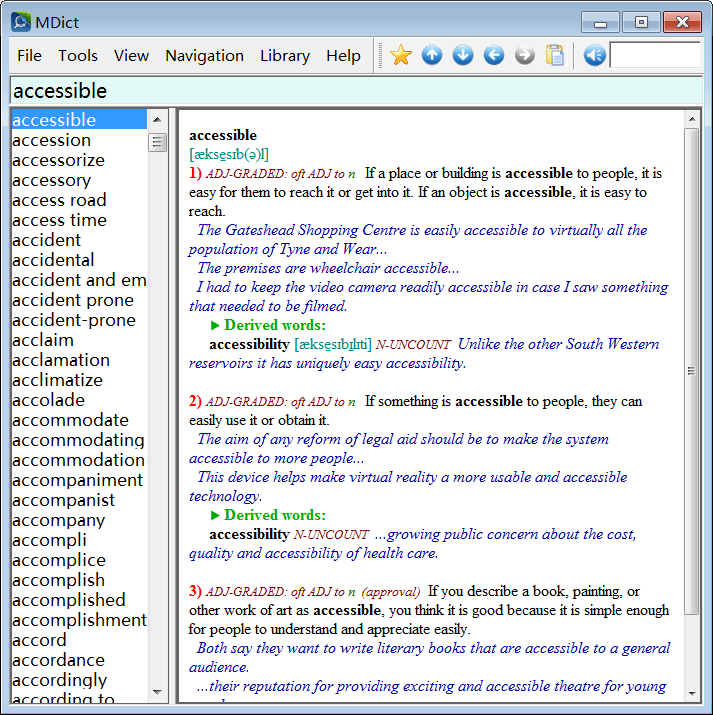The height and width of the screenshot is (715, 713).
Task: Click the blue Back arrow icon
Action: pos(494,55)
